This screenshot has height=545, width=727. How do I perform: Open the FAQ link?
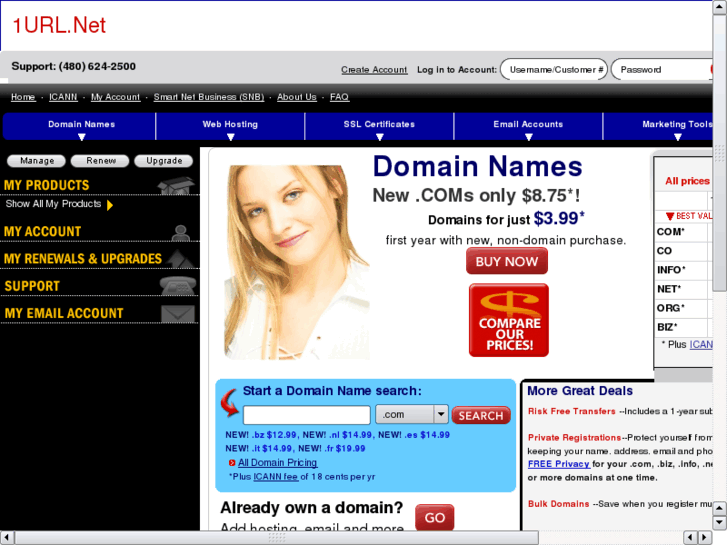[339, 96]
